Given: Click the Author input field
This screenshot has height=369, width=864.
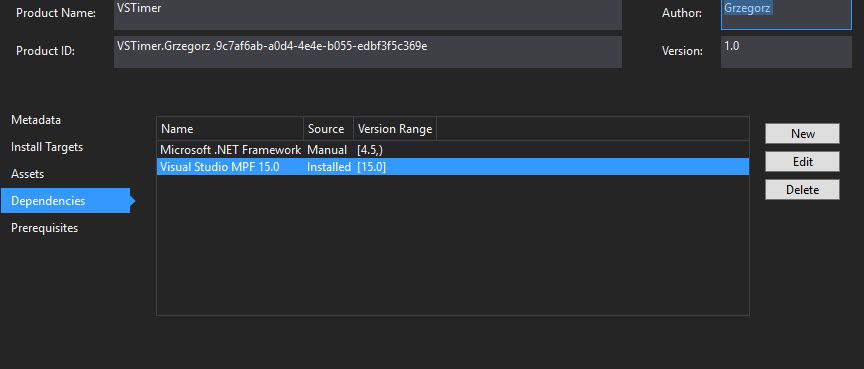Looking at the screenshot, I should pyautogui.click(x=786, y=14).
